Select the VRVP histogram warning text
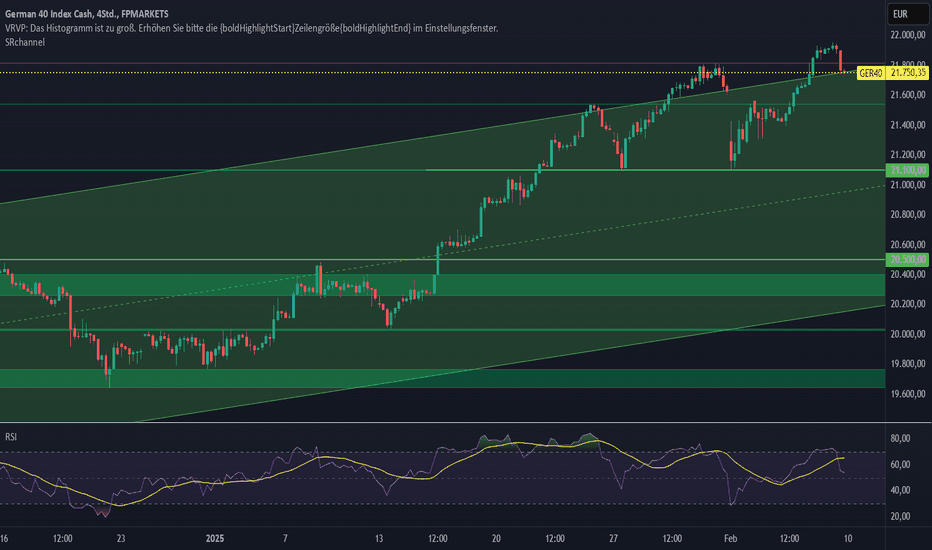This screenshot has height=550, width=932. [251, 28]
